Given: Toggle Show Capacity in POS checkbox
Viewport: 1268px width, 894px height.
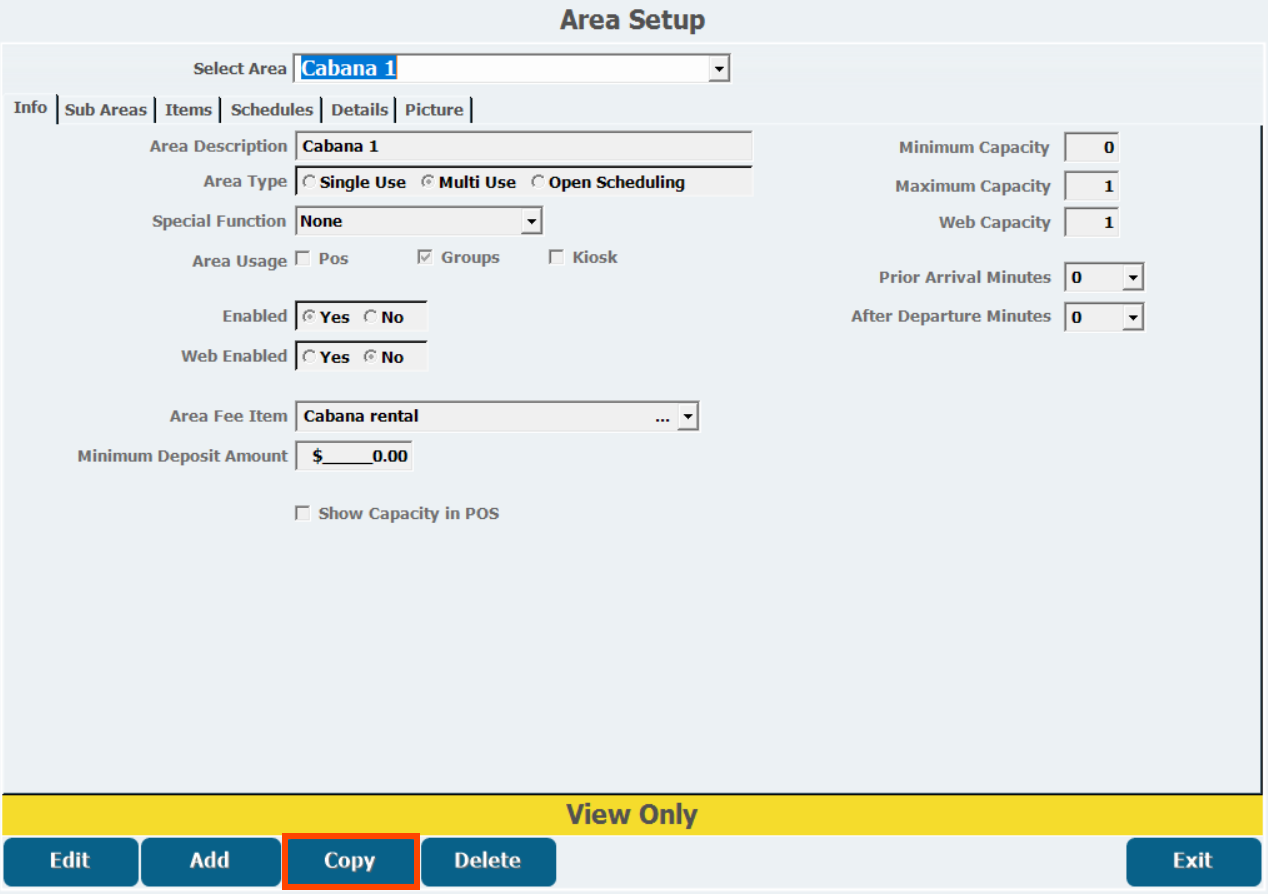Looking at the screenshot, I should coord(303,514).
